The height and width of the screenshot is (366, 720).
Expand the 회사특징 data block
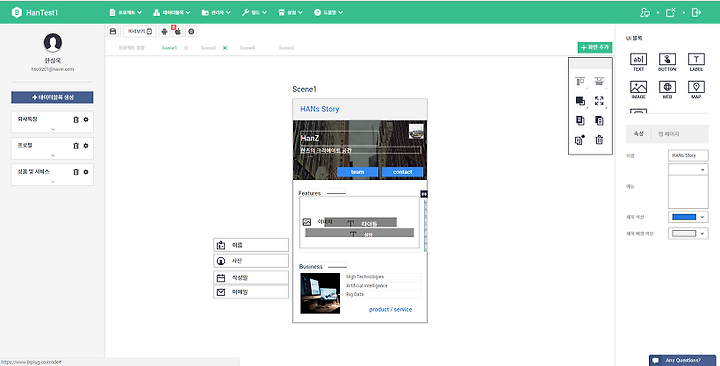tap(52, 130)
